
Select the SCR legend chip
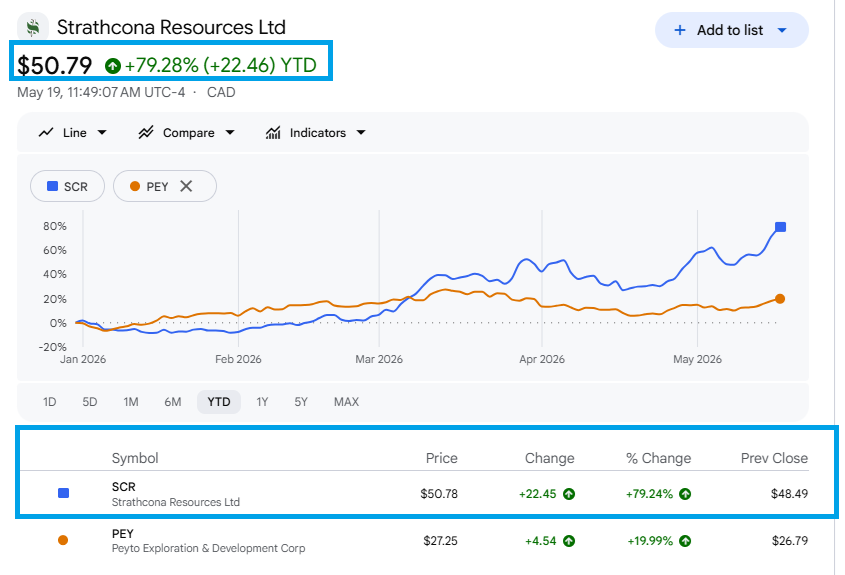67,186
